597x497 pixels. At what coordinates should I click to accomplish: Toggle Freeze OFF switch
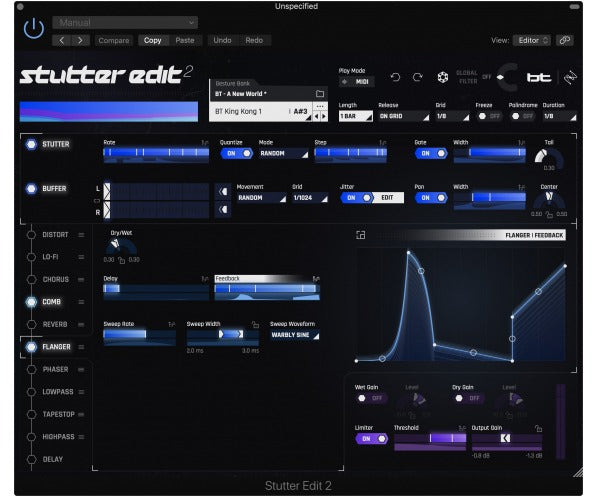(489, 116)
